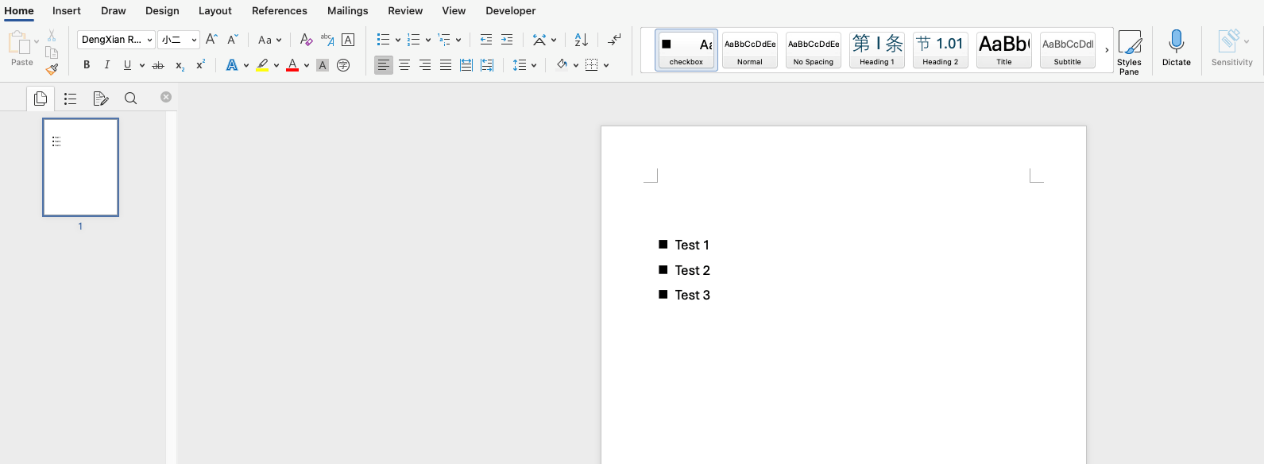
Task: Switch to the Design tab
Action: [x=162, y=11]
